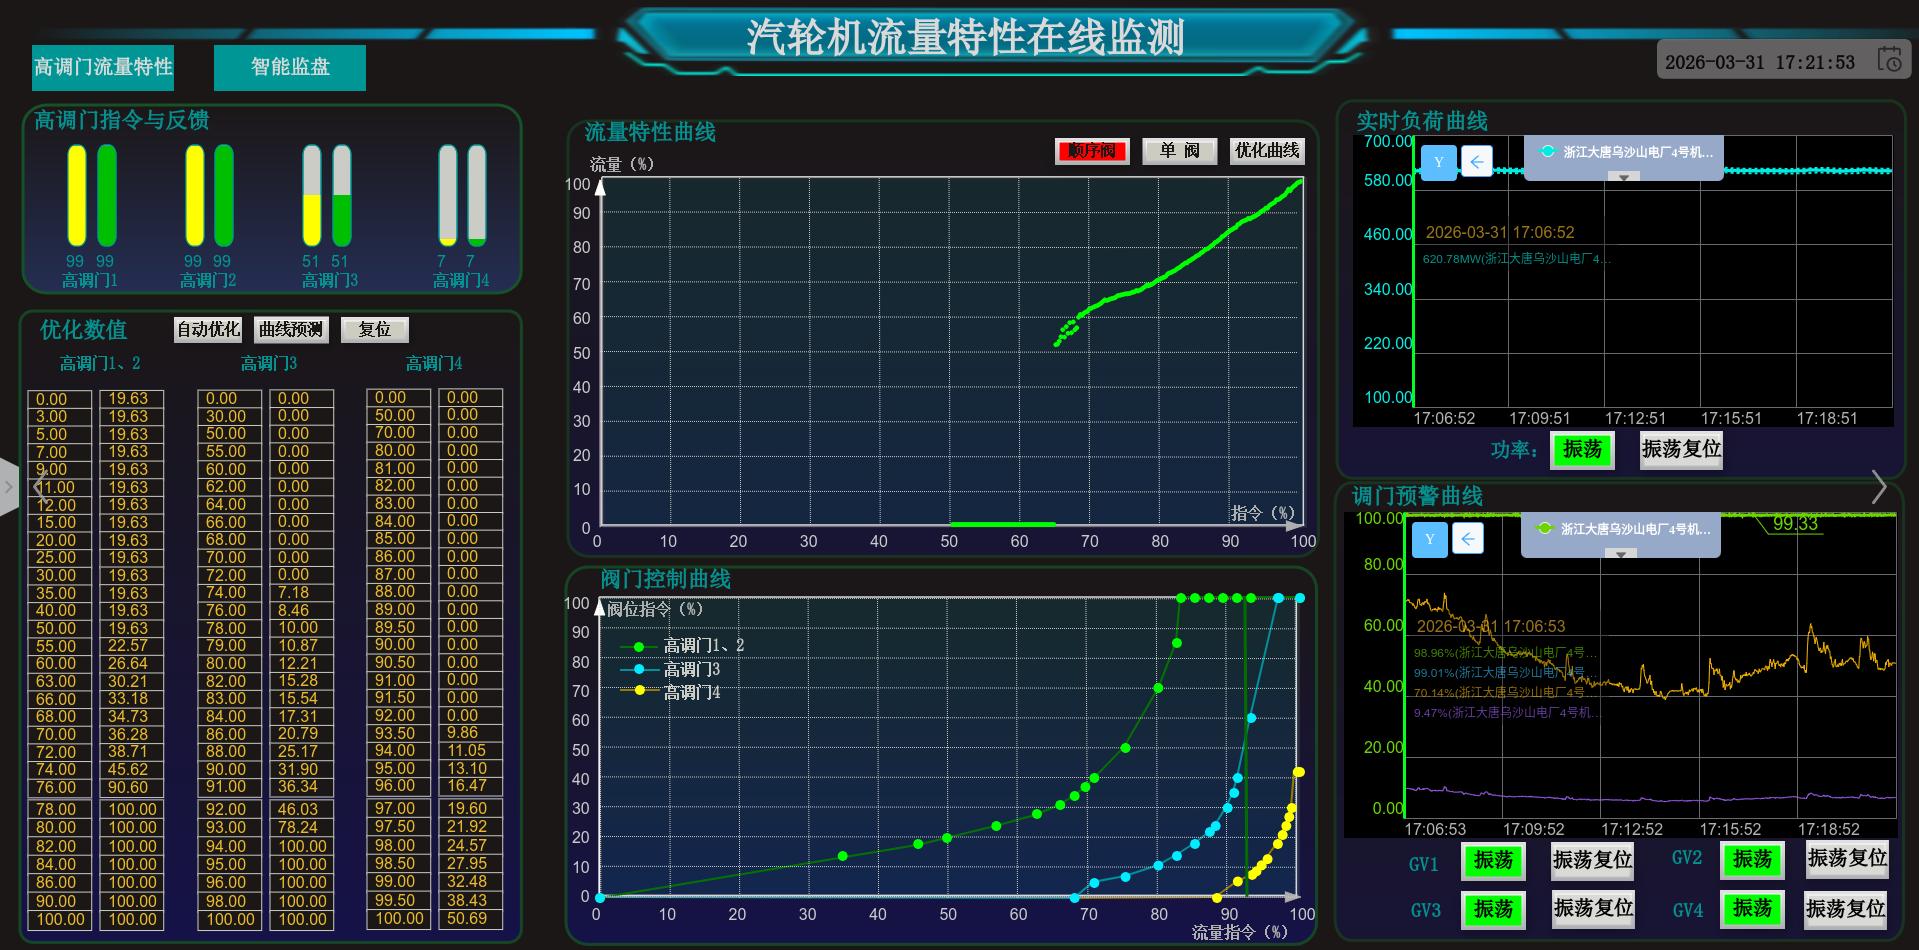The width and height of the screenshot is (1919, 950).
Task: Click the back arrow in 调门预警曲线 chart
Action: [1467, 539]
